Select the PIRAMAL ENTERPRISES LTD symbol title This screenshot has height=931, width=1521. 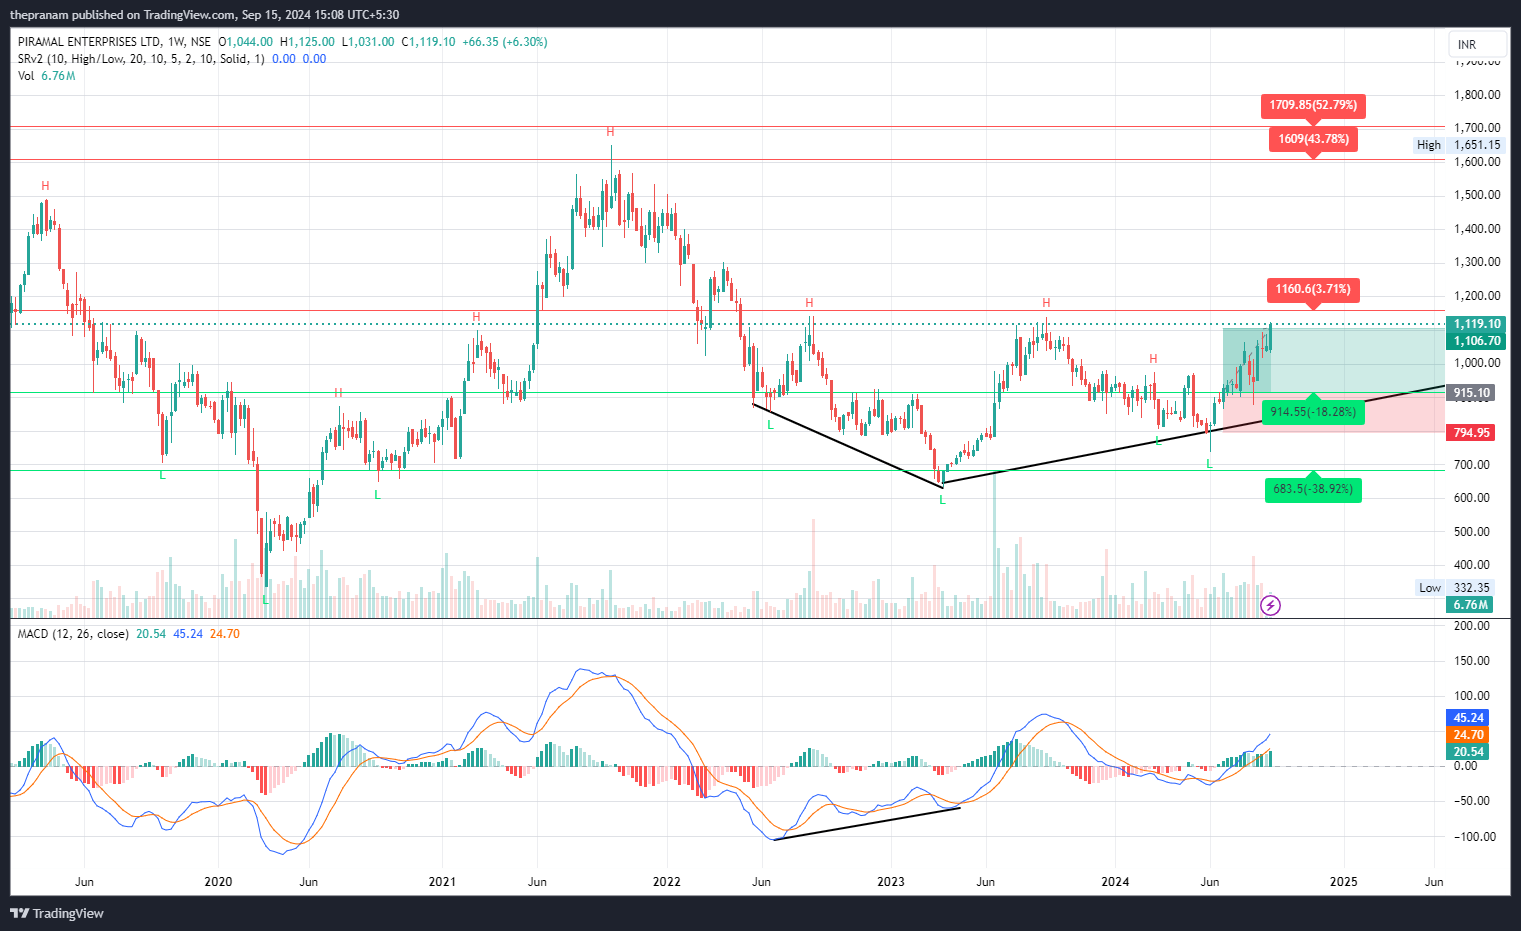pyautogui.click(x=90, y=42)
